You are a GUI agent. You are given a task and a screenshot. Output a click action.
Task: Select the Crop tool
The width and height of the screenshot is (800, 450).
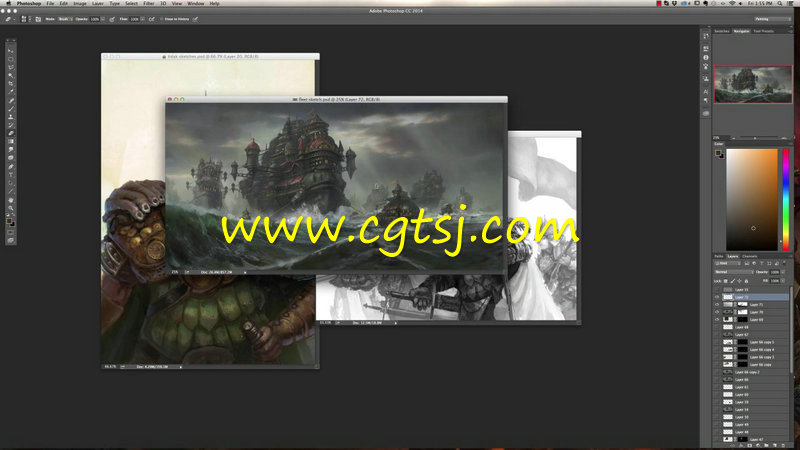coord(11,84)
